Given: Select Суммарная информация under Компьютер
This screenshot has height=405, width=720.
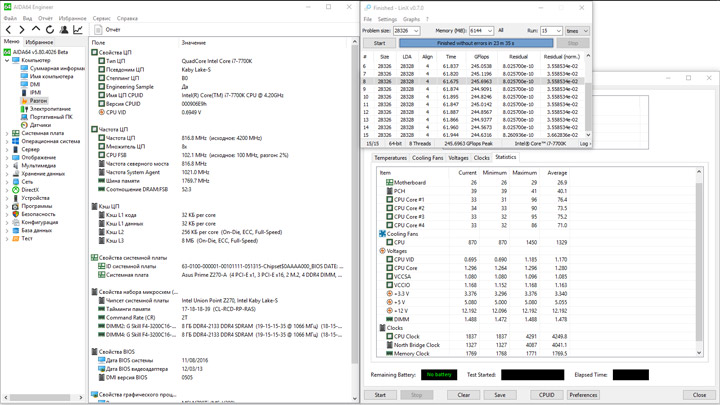Looking at the screenshot, I should [56, 69].
